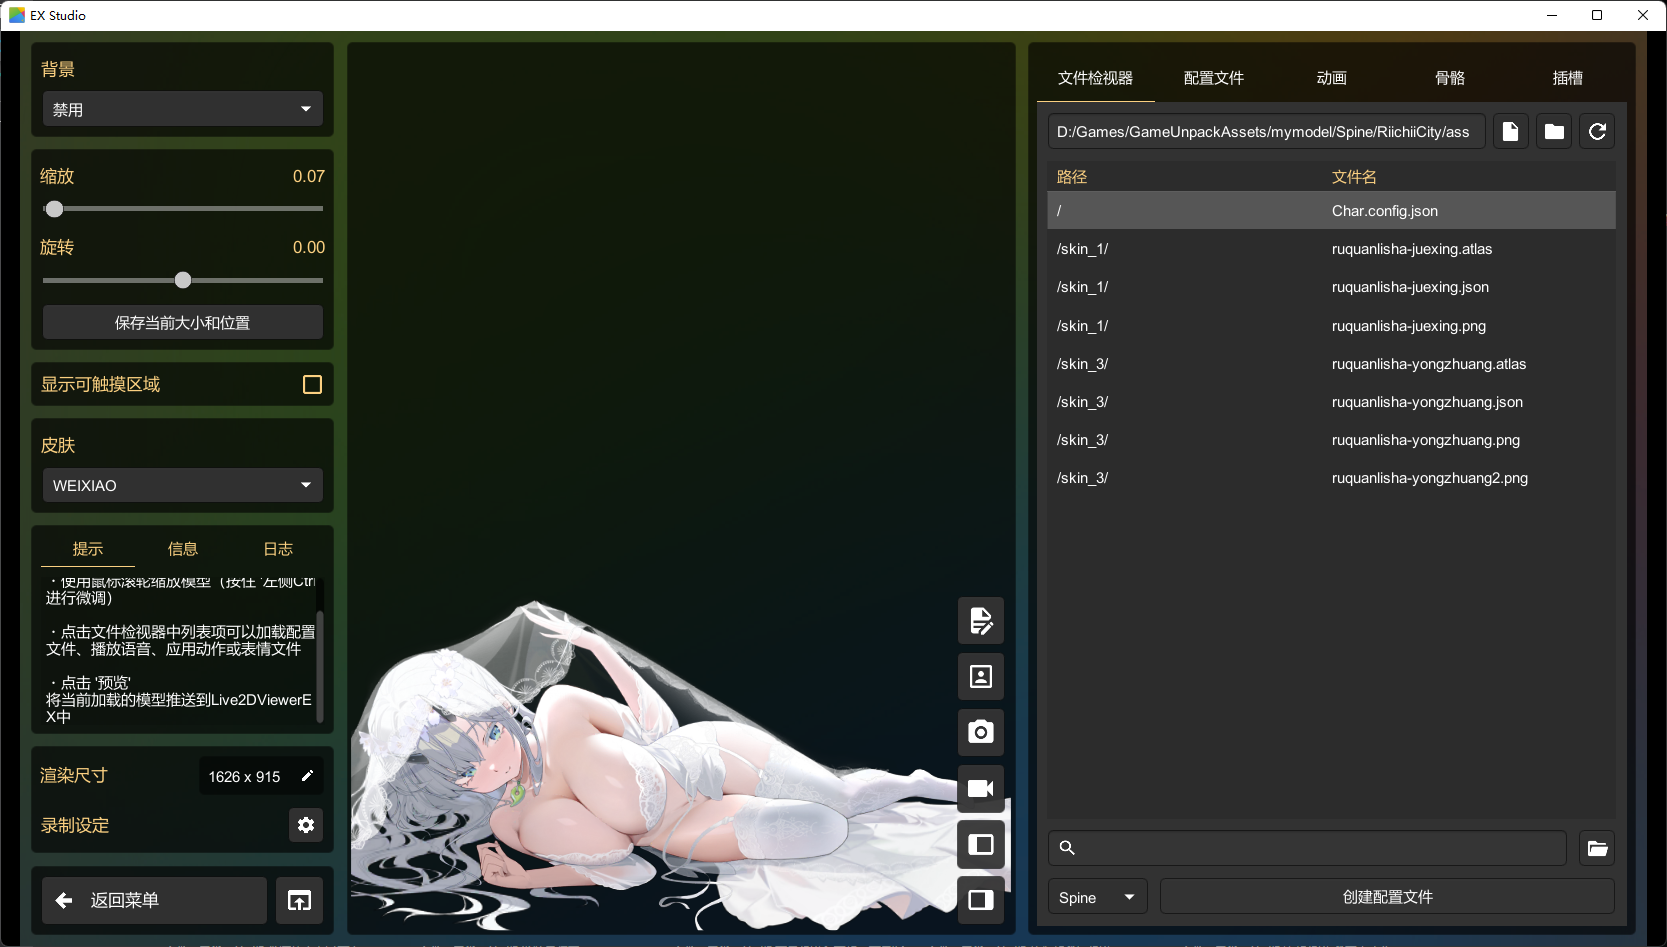
Task: Switch to the 配置文件 tab
Action: [1214, 78]
